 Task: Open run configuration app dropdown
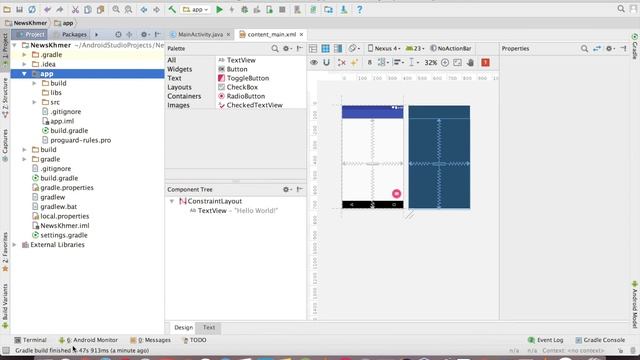pyautogui.click(x=196, y=9)
